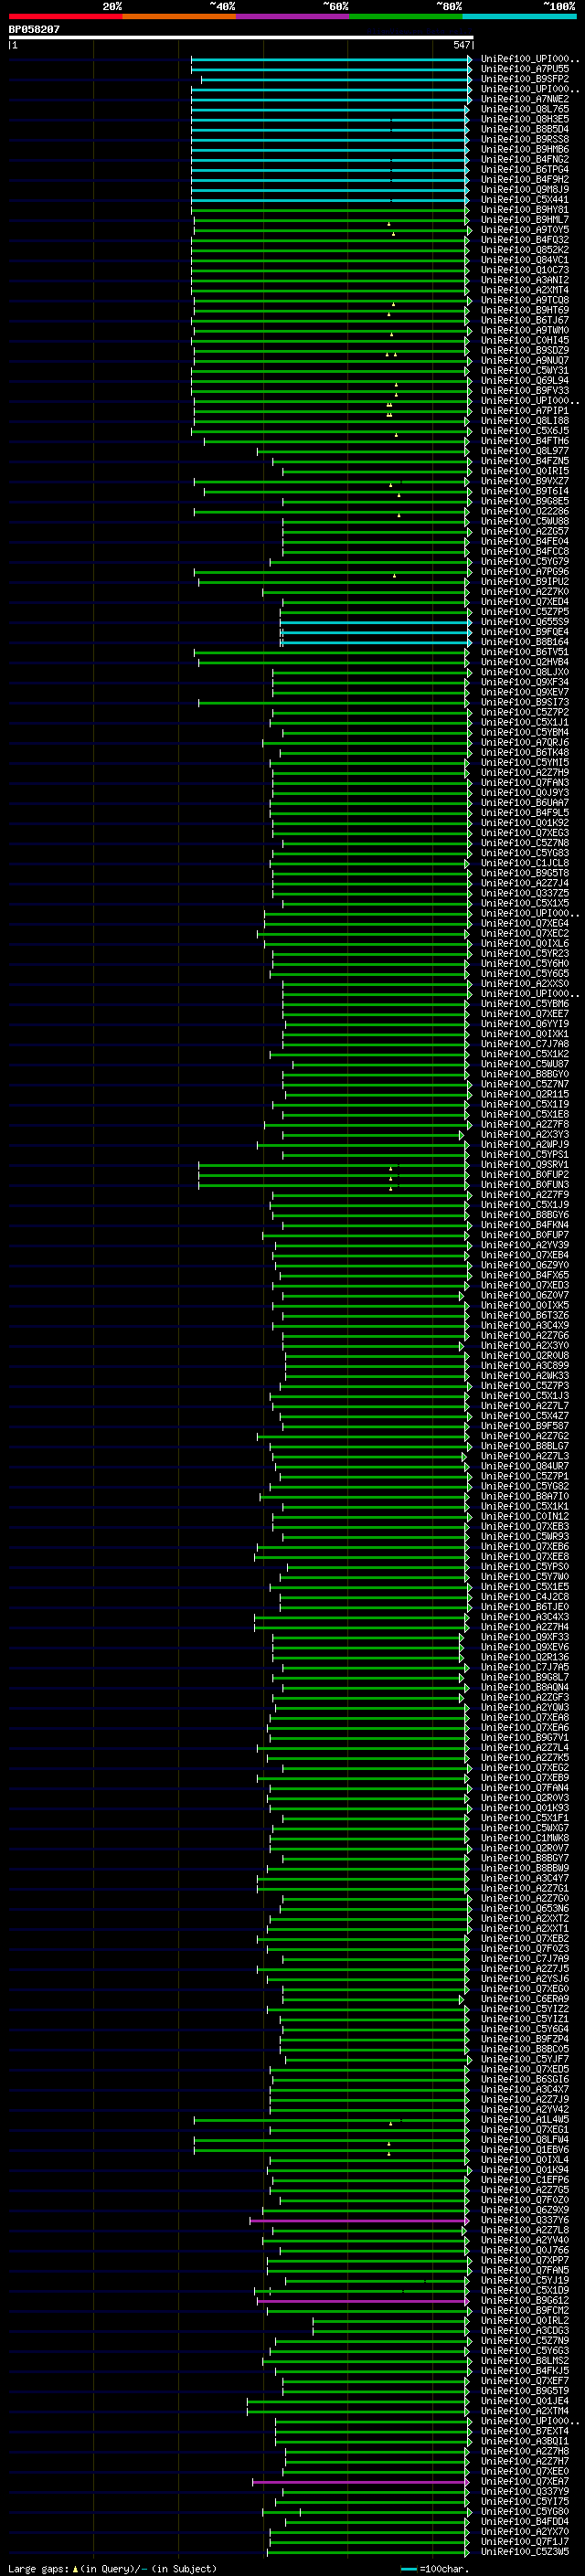
Task: Select the UniRef100_B8B164 label
Action: 524,642
